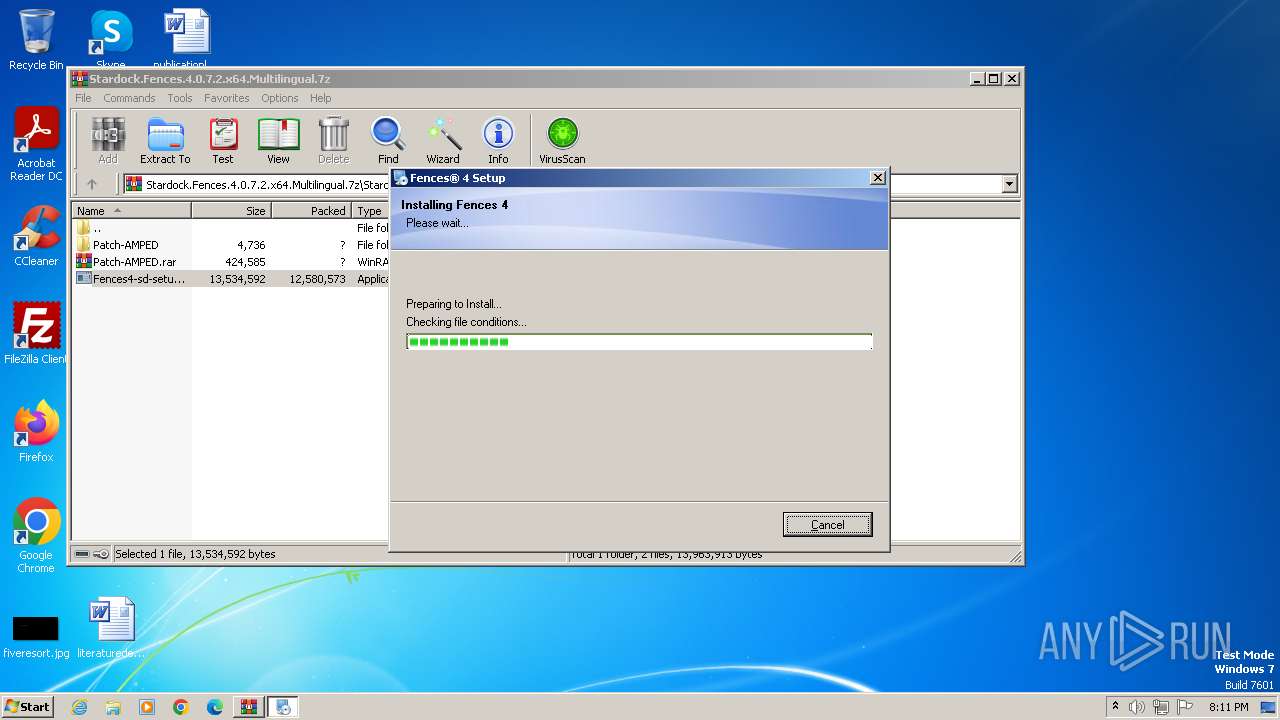1280x720 pixels.
Task: Click the Extract To toolbar icon
Action: (165, 140)
